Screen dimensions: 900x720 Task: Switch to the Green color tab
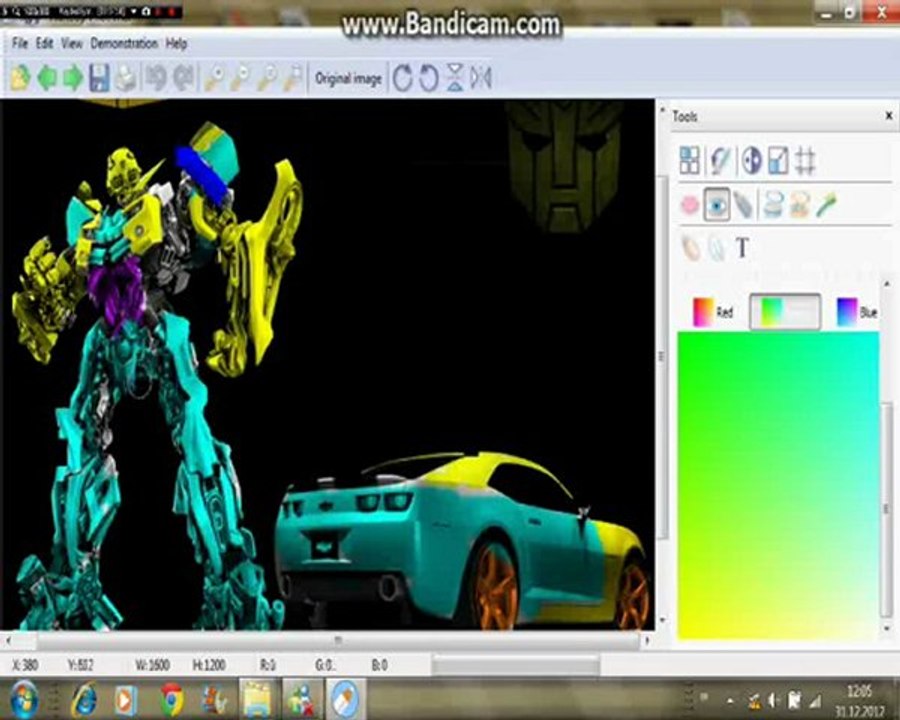click(785, 312)
